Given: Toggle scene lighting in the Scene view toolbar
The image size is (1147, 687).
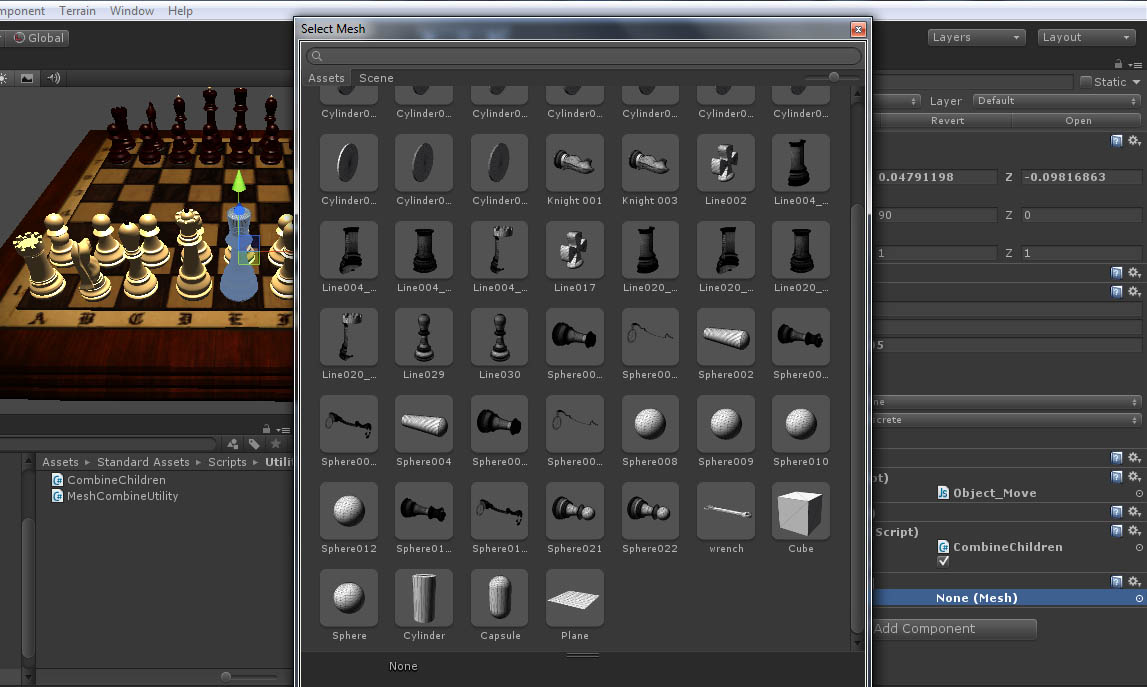Looking at the screenshot, I should (3, 77).
